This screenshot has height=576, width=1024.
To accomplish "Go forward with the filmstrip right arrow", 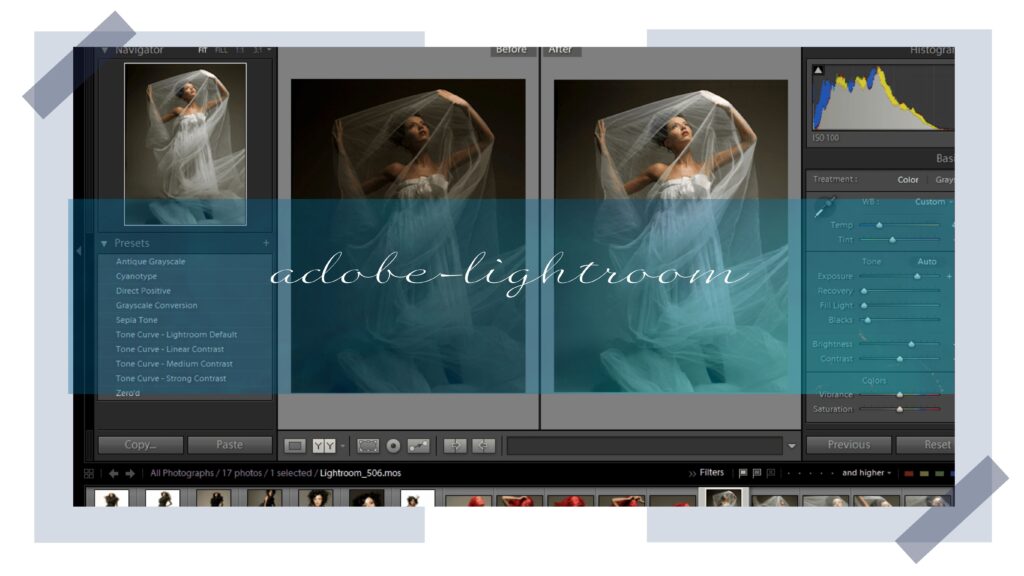I will (x=130, y=473).
